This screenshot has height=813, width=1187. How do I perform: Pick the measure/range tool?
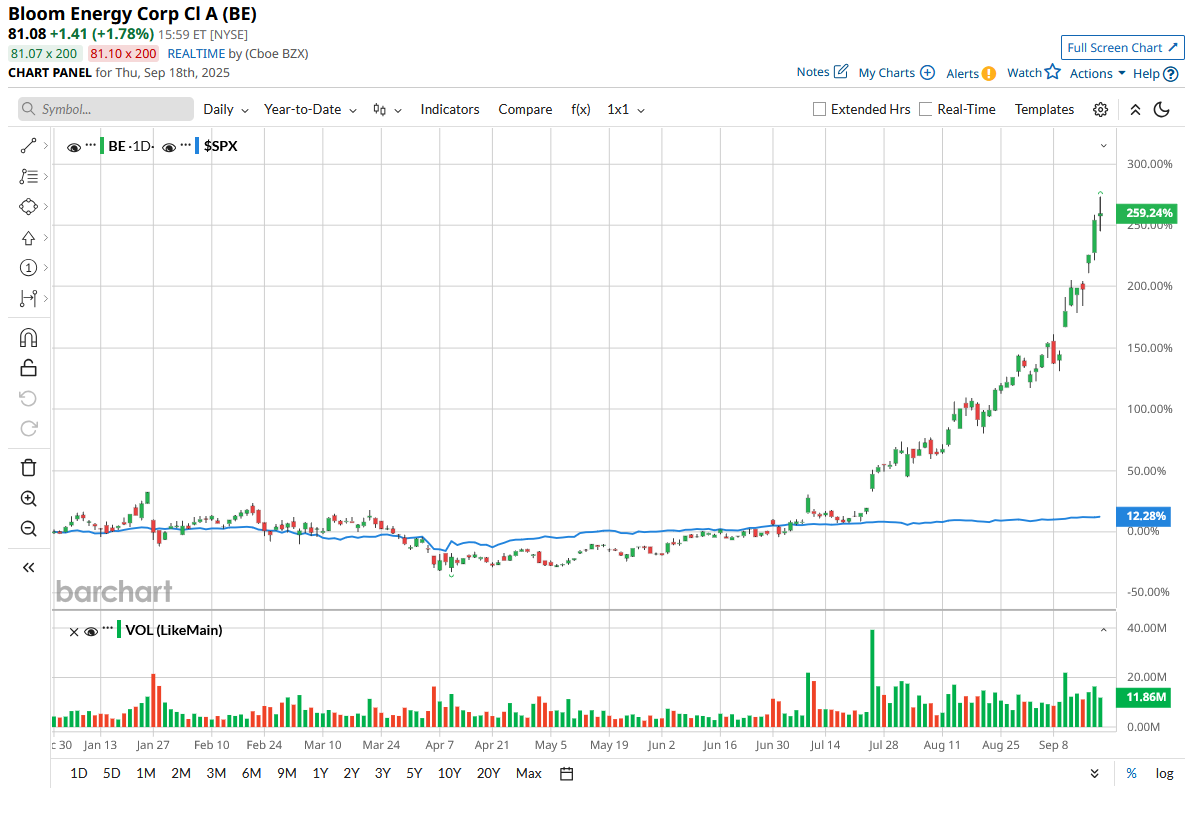28,298
